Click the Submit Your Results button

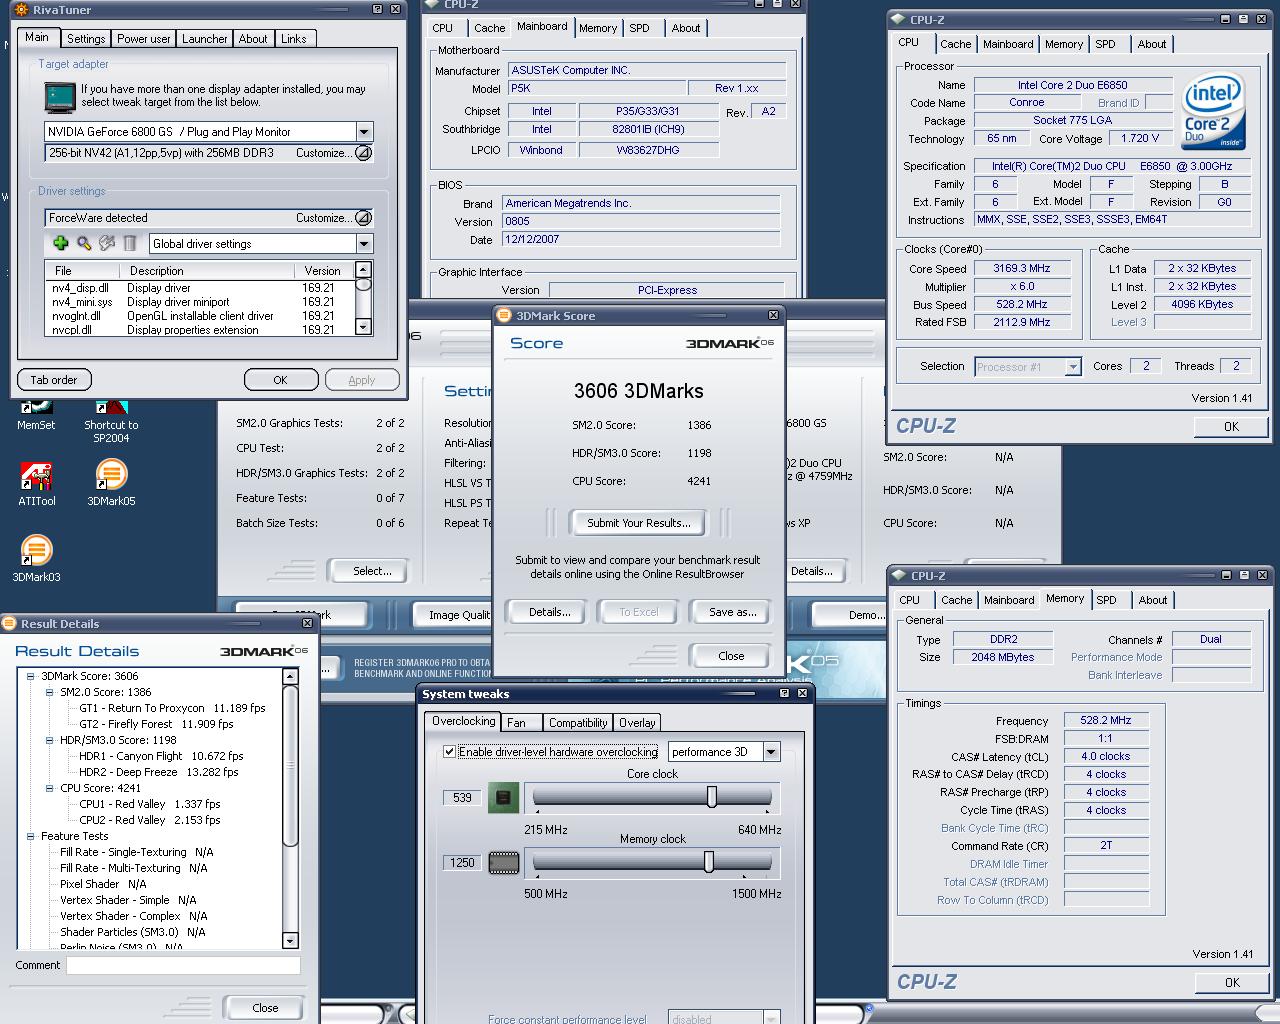pyautogui.click(x=638, y=523)
